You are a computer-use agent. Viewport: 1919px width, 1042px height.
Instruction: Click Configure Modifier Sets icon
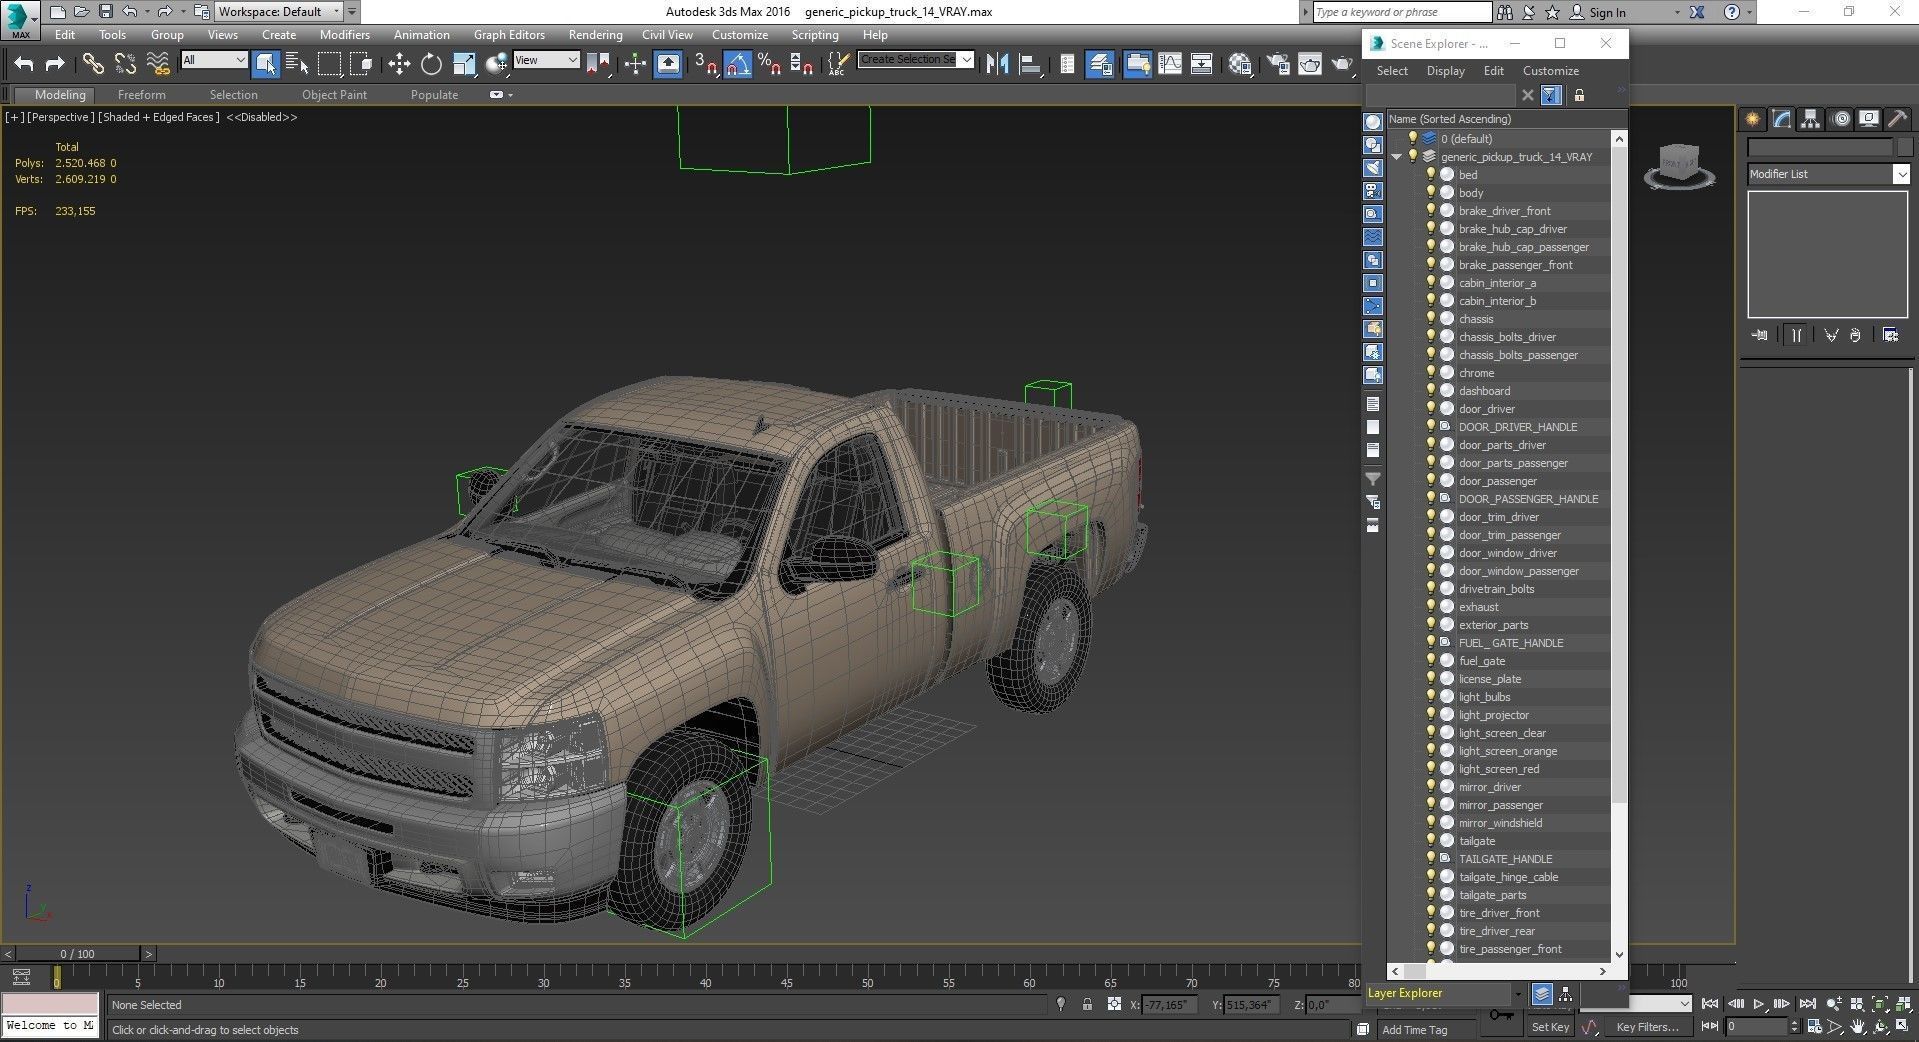click(x=1890, y=335)
